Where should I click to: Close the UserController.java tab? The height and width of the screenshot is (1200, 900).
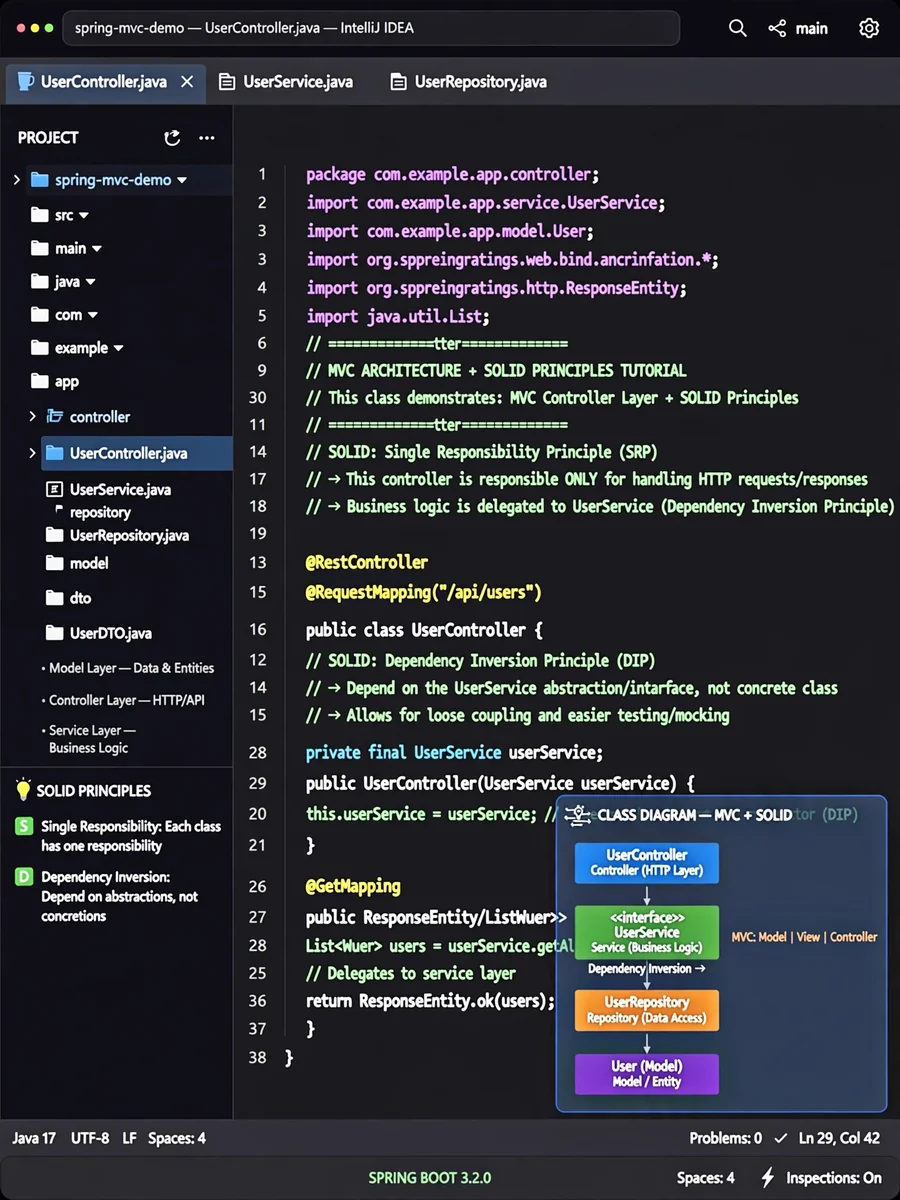point(187,82)
